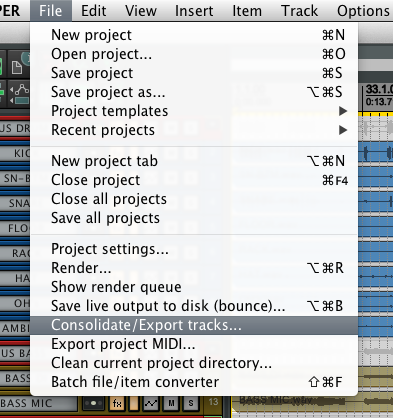The width and height of the screenshot is (393, 418).
Task: Click the BASS MIC envelope/automation icon
Action: 151,404
